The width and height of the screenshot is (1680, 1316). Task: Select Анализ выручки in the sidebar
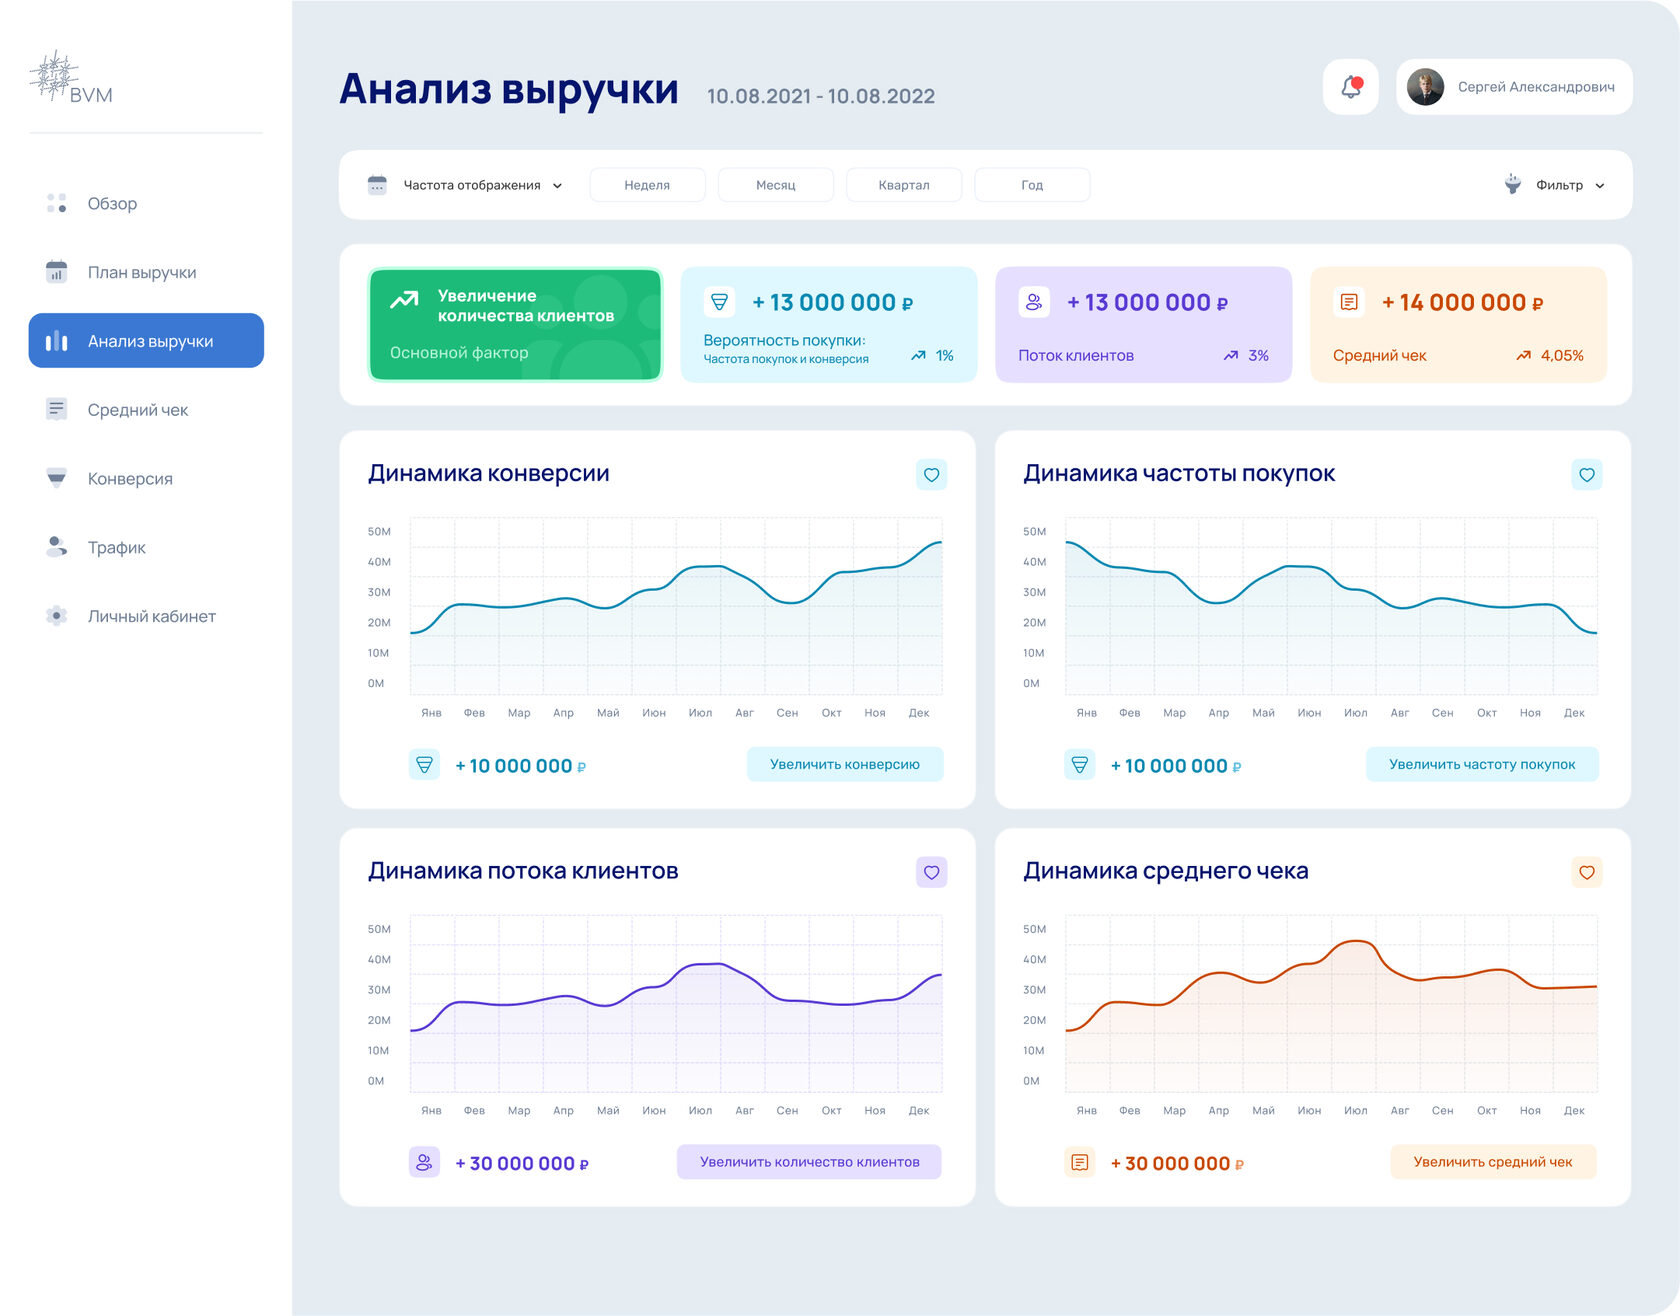[146, 341]
